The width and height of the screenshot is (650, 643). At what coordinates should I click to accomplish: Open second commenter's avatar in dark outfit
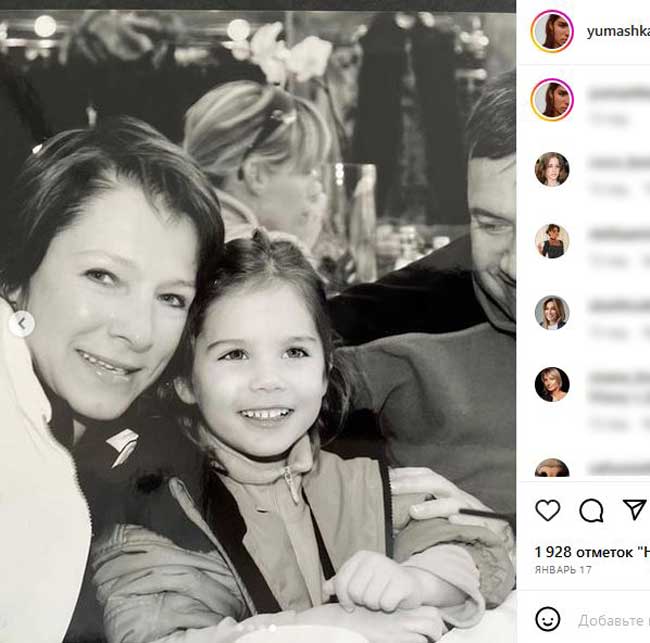click(x=551, y=241)
